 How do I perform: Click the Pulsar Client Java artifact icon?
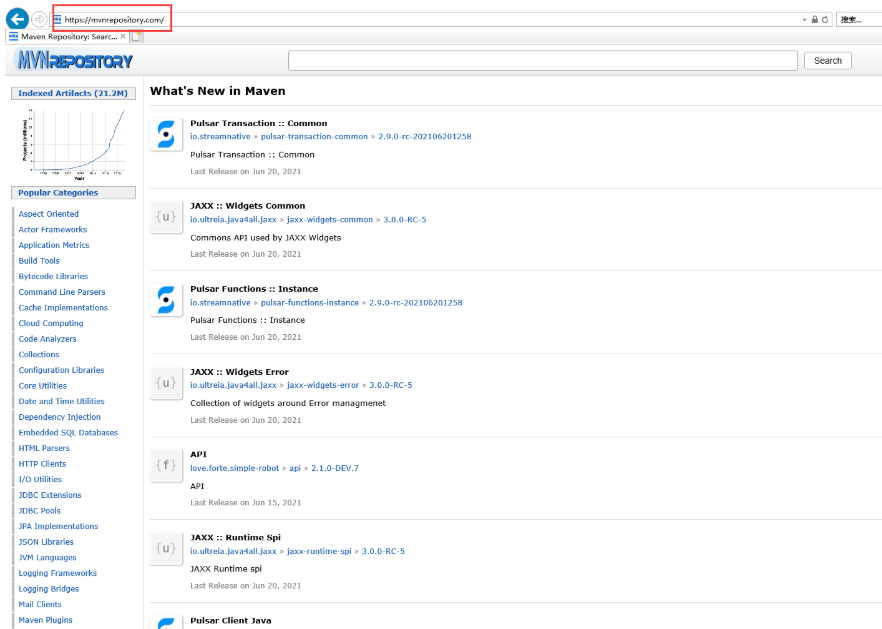tap(166, 622)
